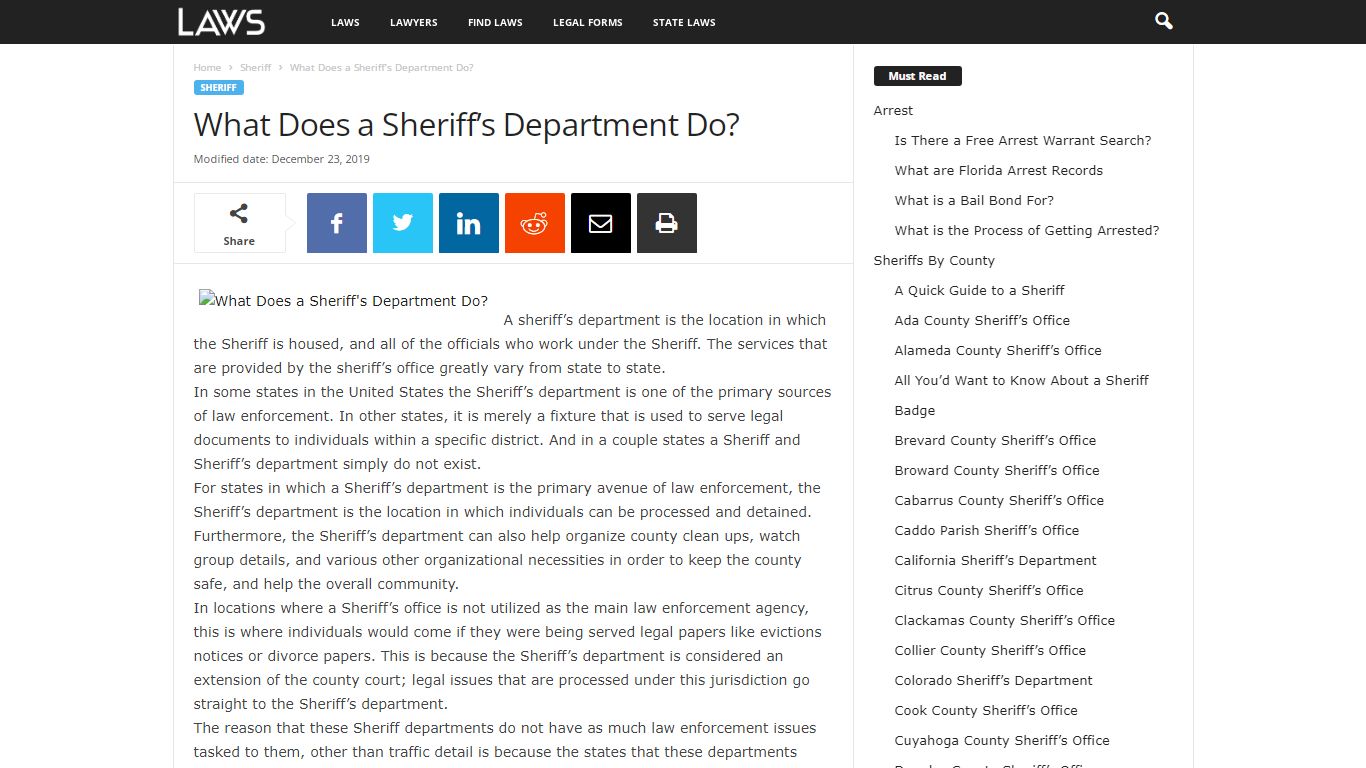Open Broward County Sheriff's Office link
The width and height of the screenshot is (1366, 768).
[x=997, y=471]
